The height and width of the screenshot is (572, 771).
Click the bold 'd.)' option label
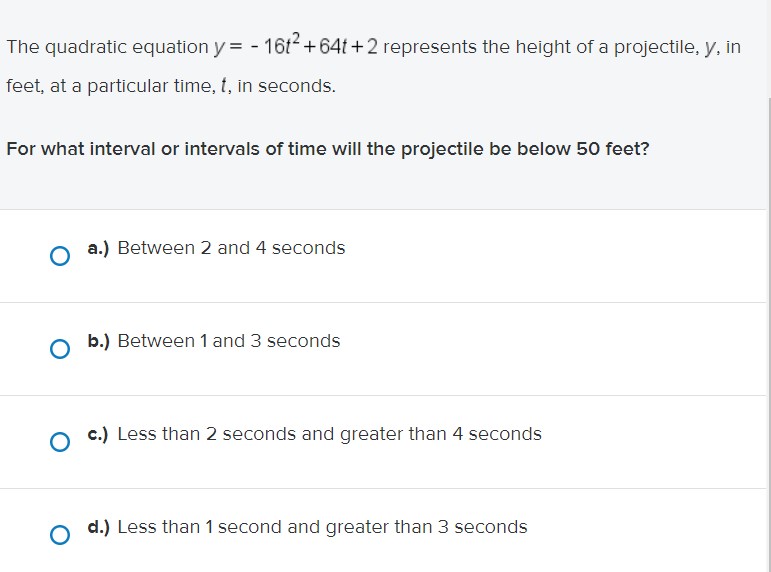point(98,527)
